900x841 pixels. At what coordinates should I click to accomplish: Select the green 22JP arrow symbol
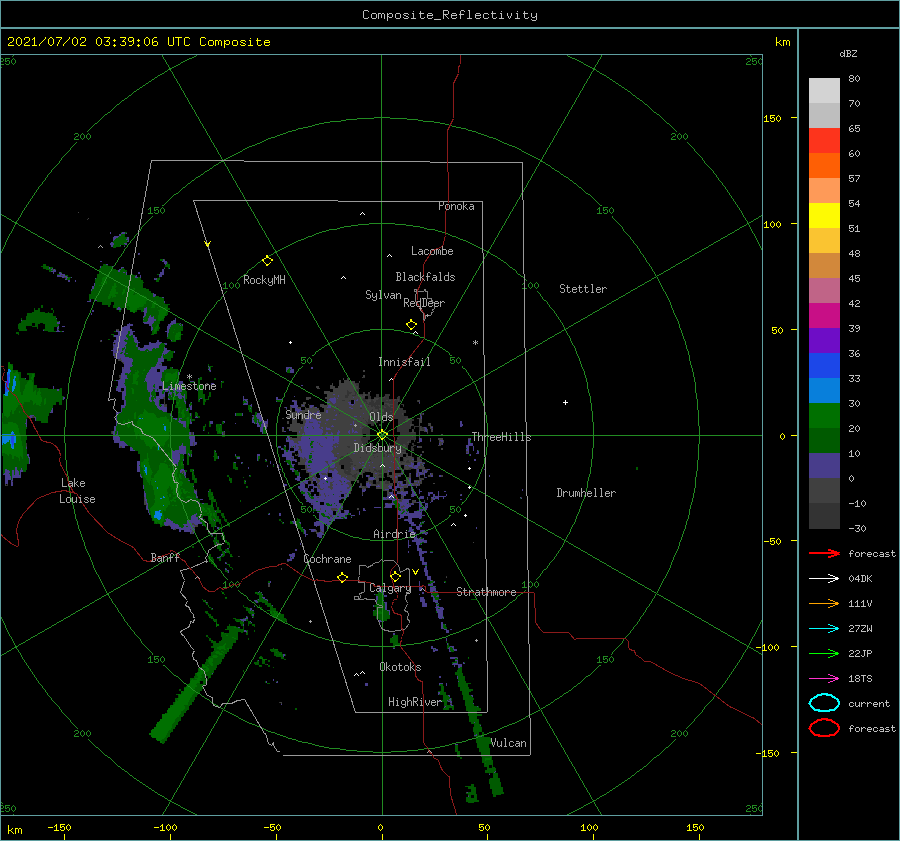coord(824,653)
